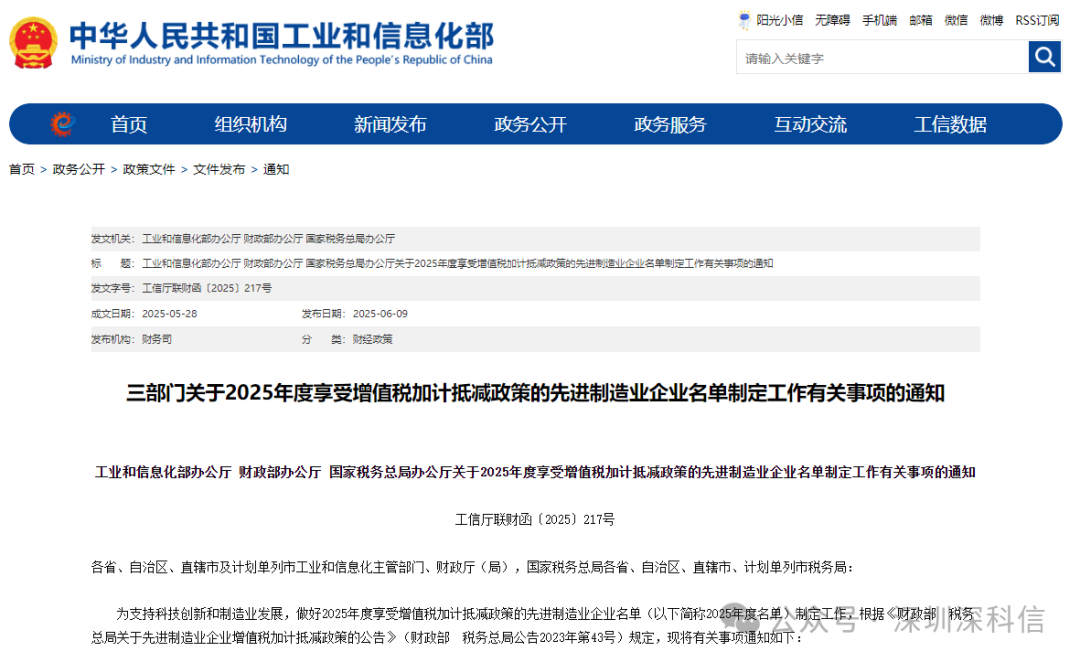This screenshot has height=662, width=1080.
Task: Navigate to 政策文件 breadcrumb link
Action: tap(148, 169)
